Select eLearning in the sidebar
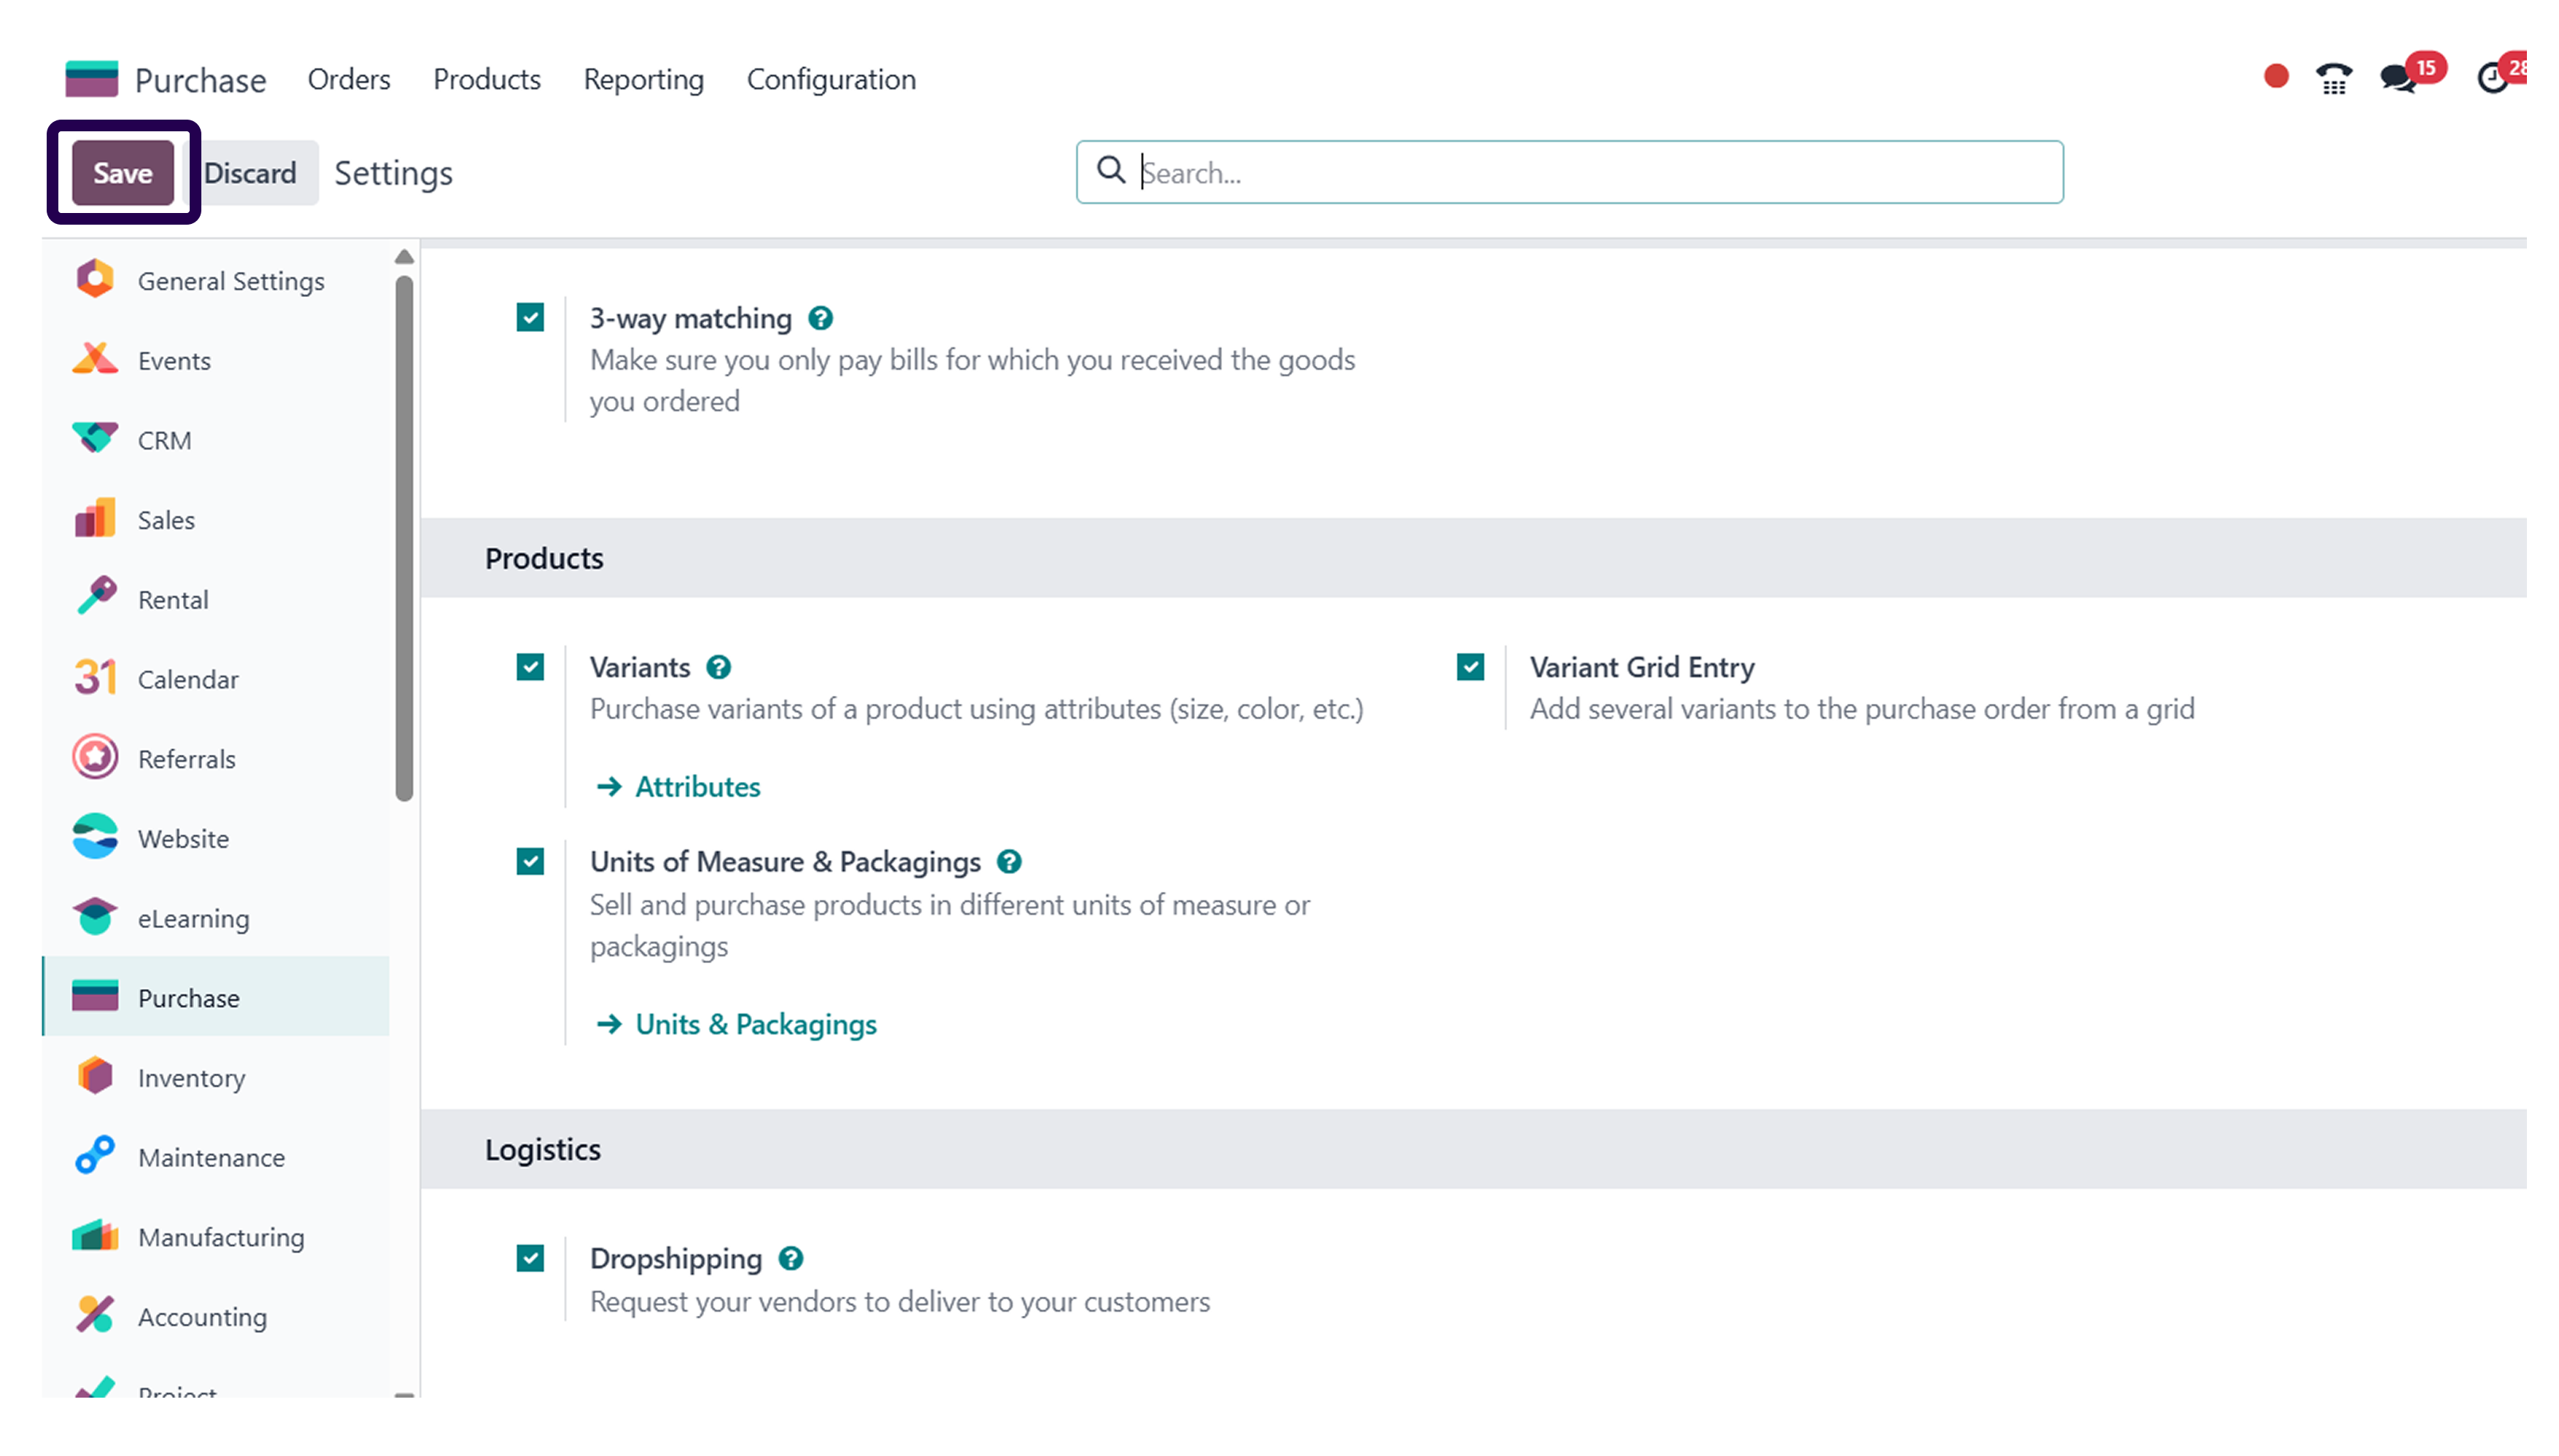The width and height of the screenshot is (2559, 1456). coord(216,918)
